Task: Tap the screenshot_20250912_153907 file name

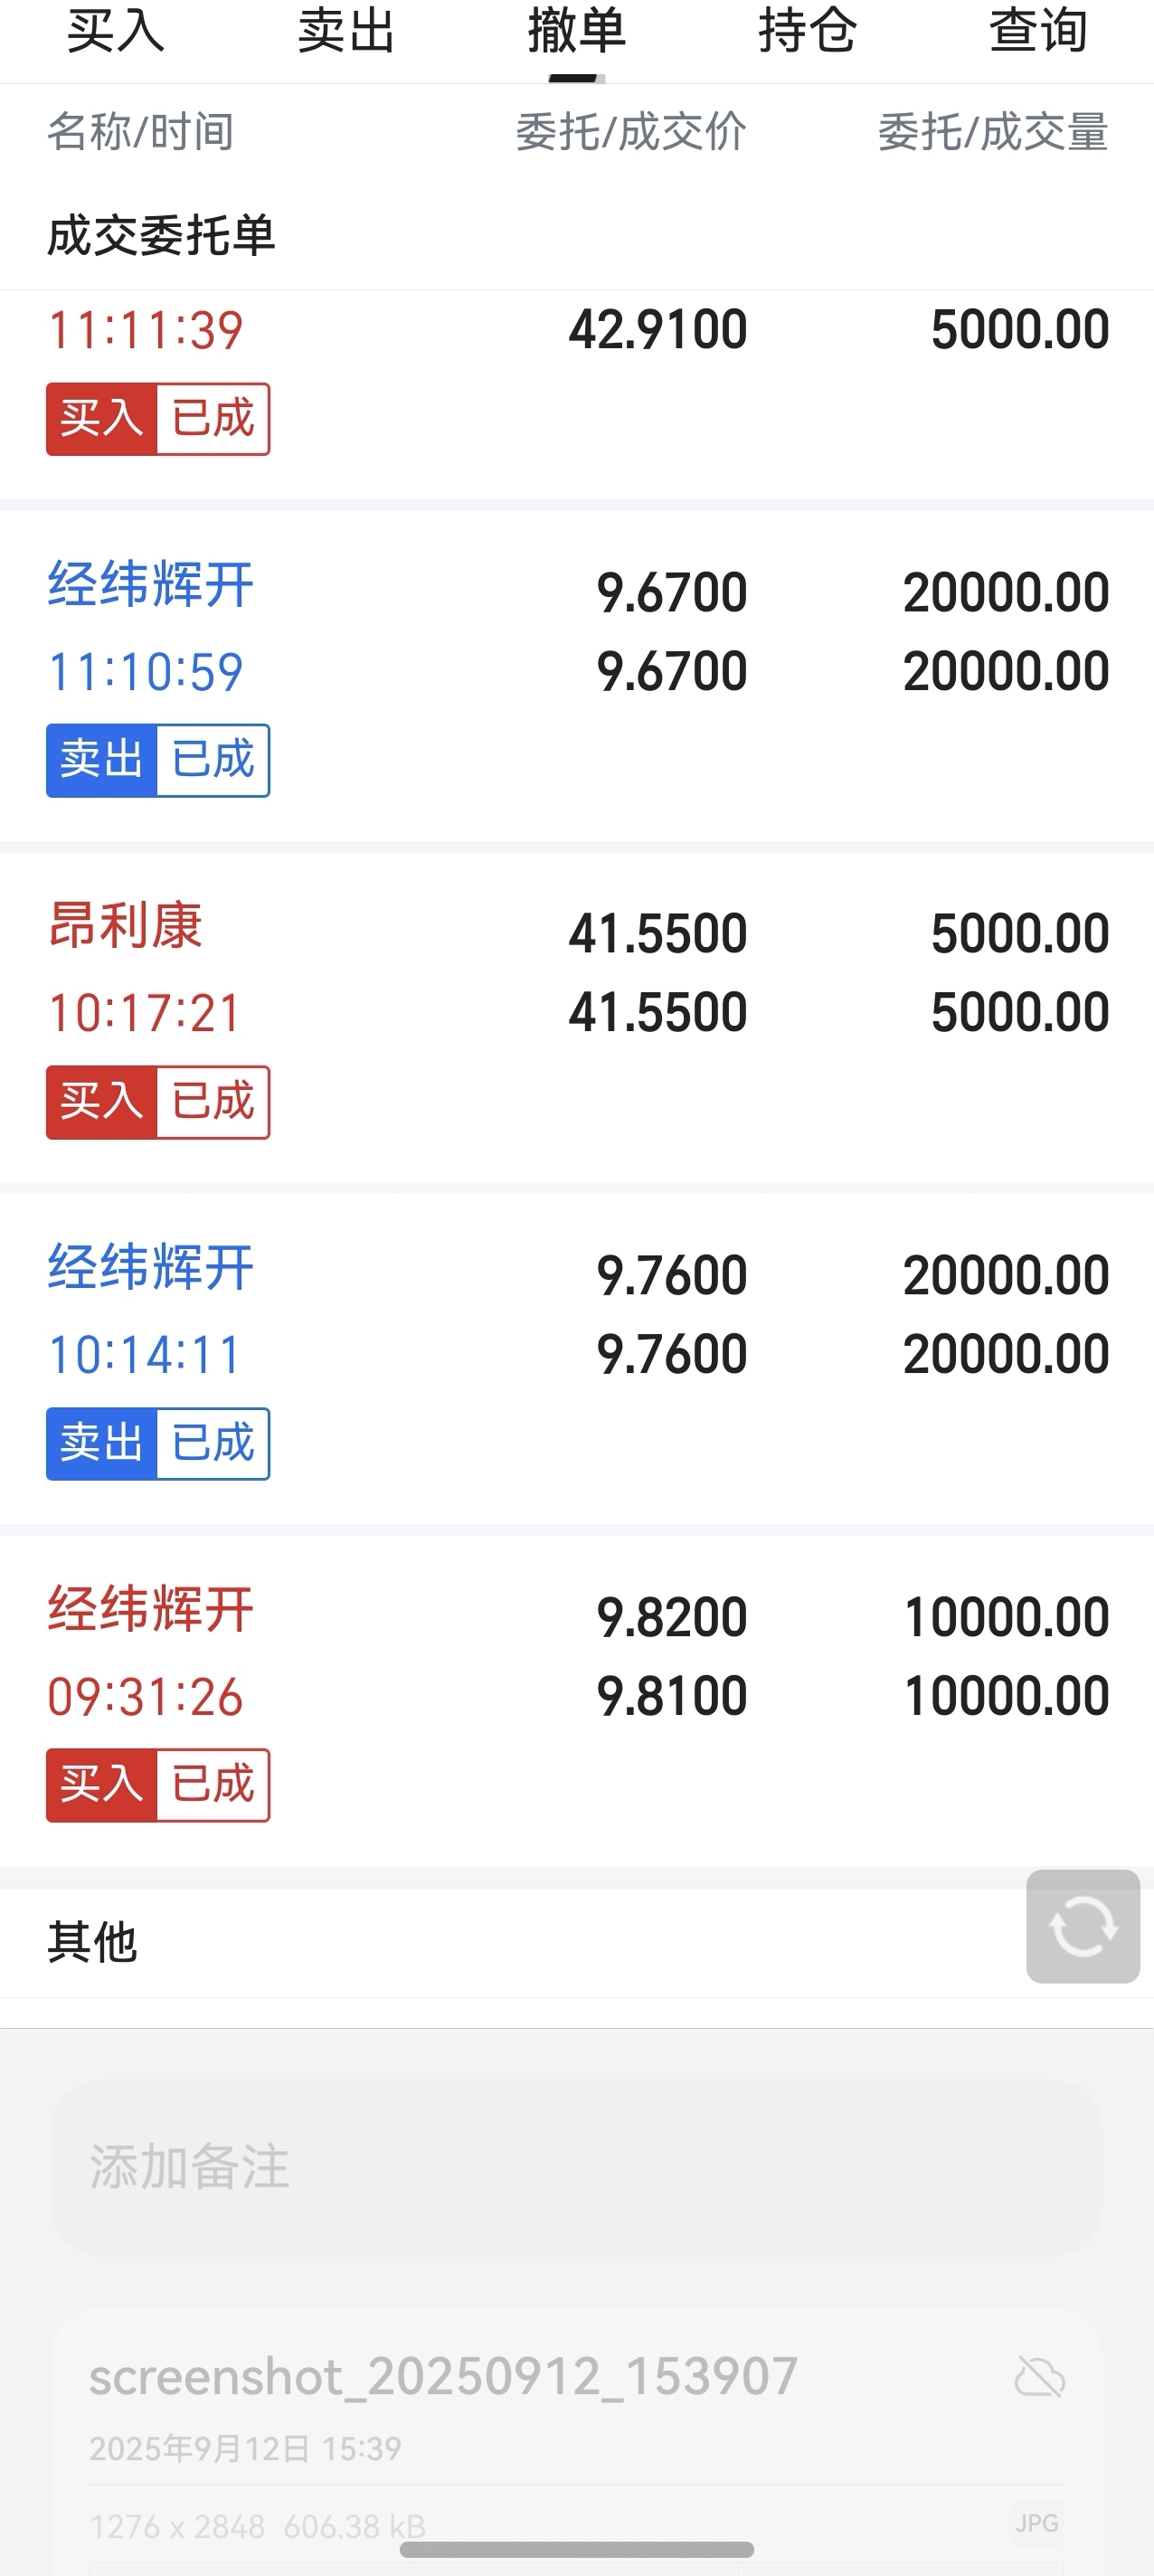Action: point(443,2376)
